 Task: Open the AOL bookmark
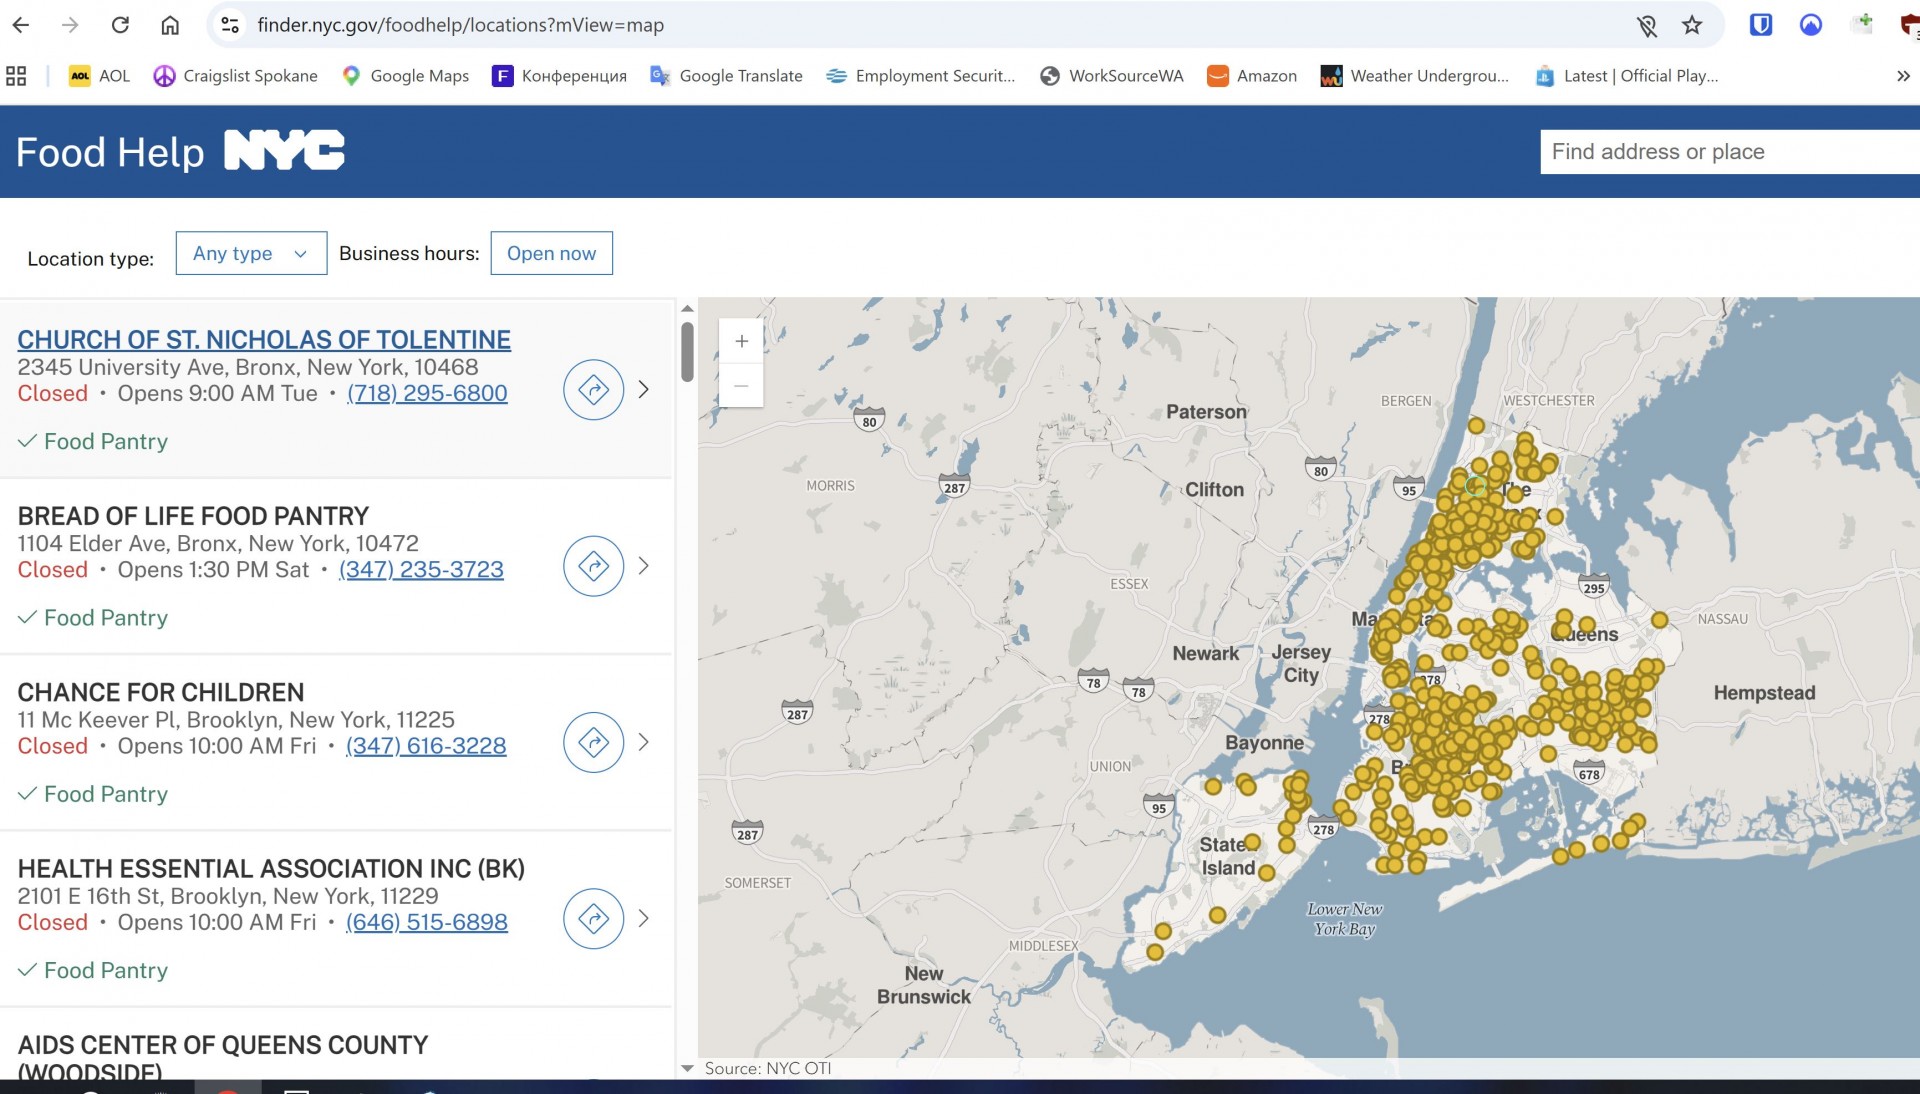[100, 76]
